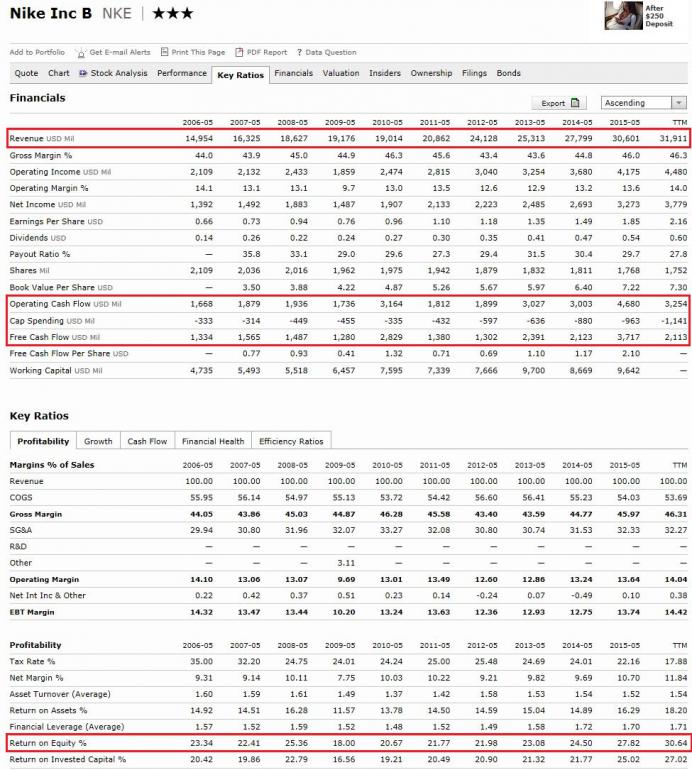The image size is (692, 770).
Task: Click the SG&A row label
Action: [x=21, y=530]
